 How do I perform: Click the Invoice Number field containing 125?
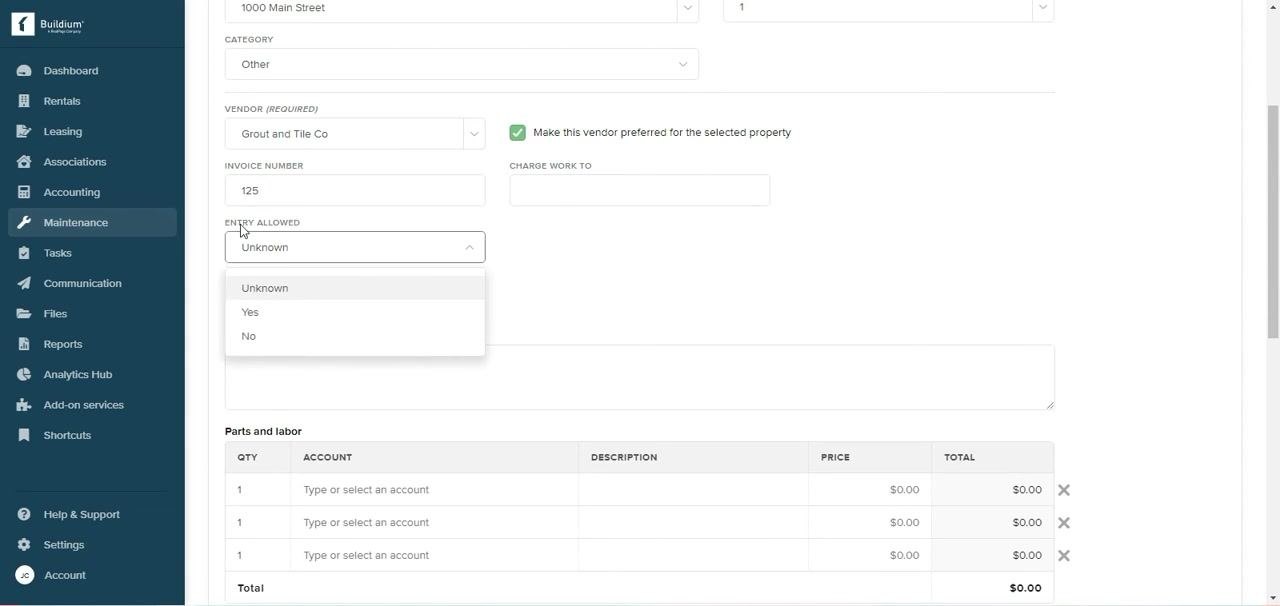[x=355, y=190]
